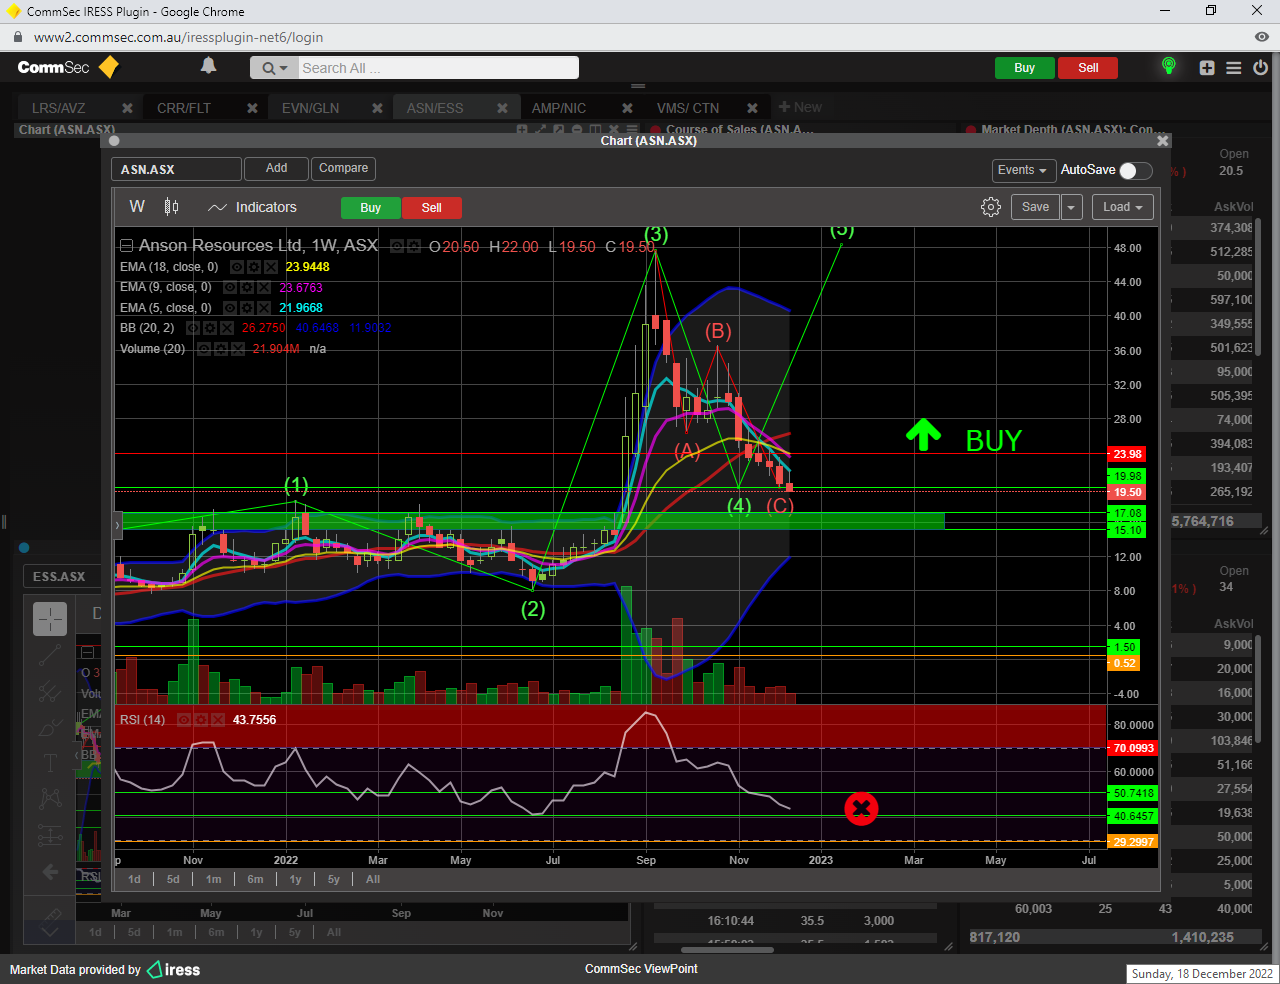The width and height of the screenshot is (1280, 984).
Task: Open Volume (20) settings gear
Action: pyautogui.click(x=221, y=349)
